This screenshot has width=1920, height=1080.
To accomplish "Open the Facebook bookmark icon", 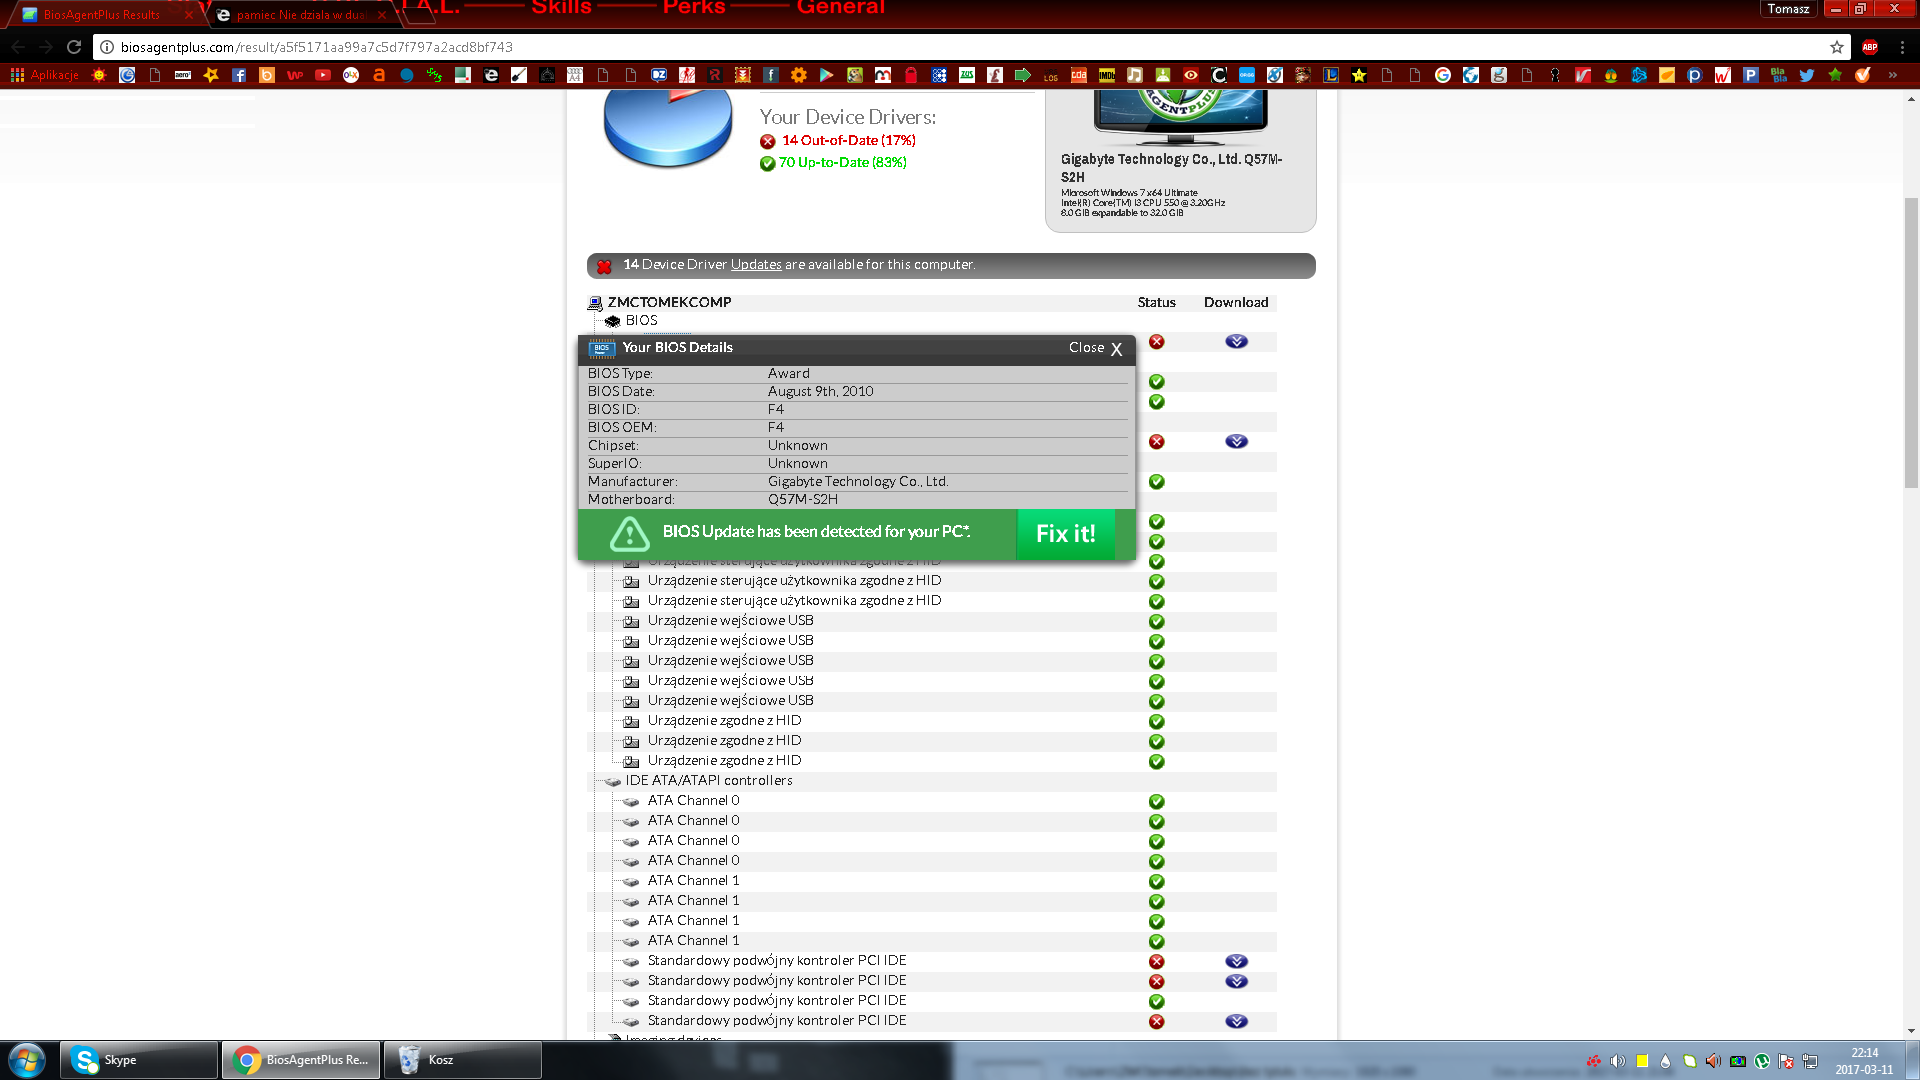I will [239, 75].
